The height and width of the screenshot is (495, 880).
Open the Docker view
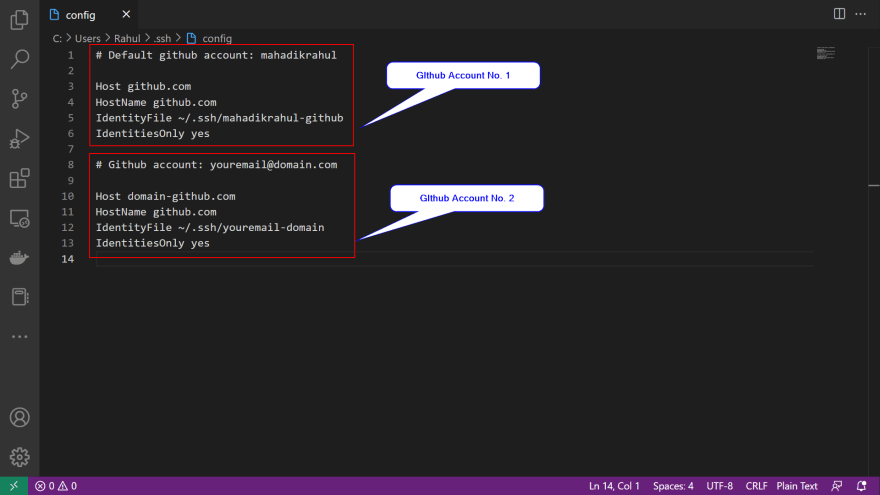click(20, 258)
